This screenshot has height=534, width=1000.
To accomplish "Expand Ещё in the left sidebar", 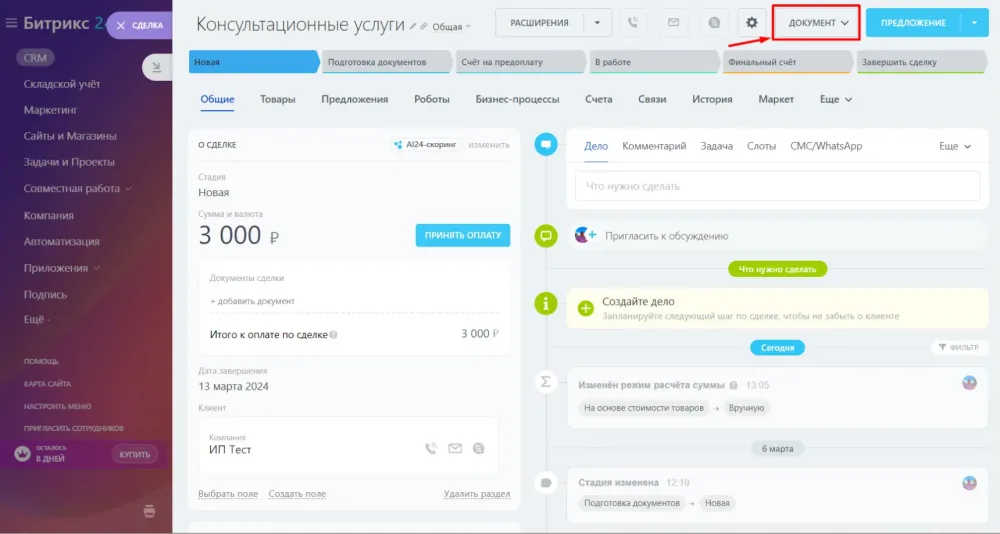I will 36,320.
